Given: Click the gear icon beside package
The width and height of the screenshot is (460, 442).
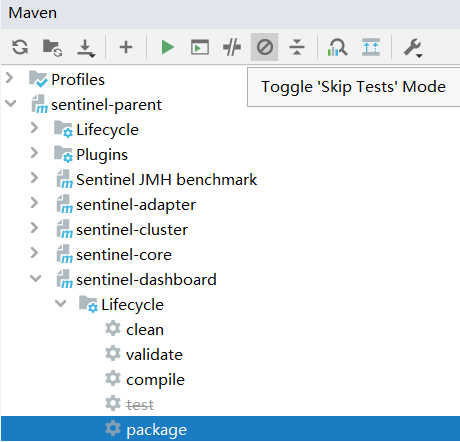Looking at the screenshot, I should 113,428.
